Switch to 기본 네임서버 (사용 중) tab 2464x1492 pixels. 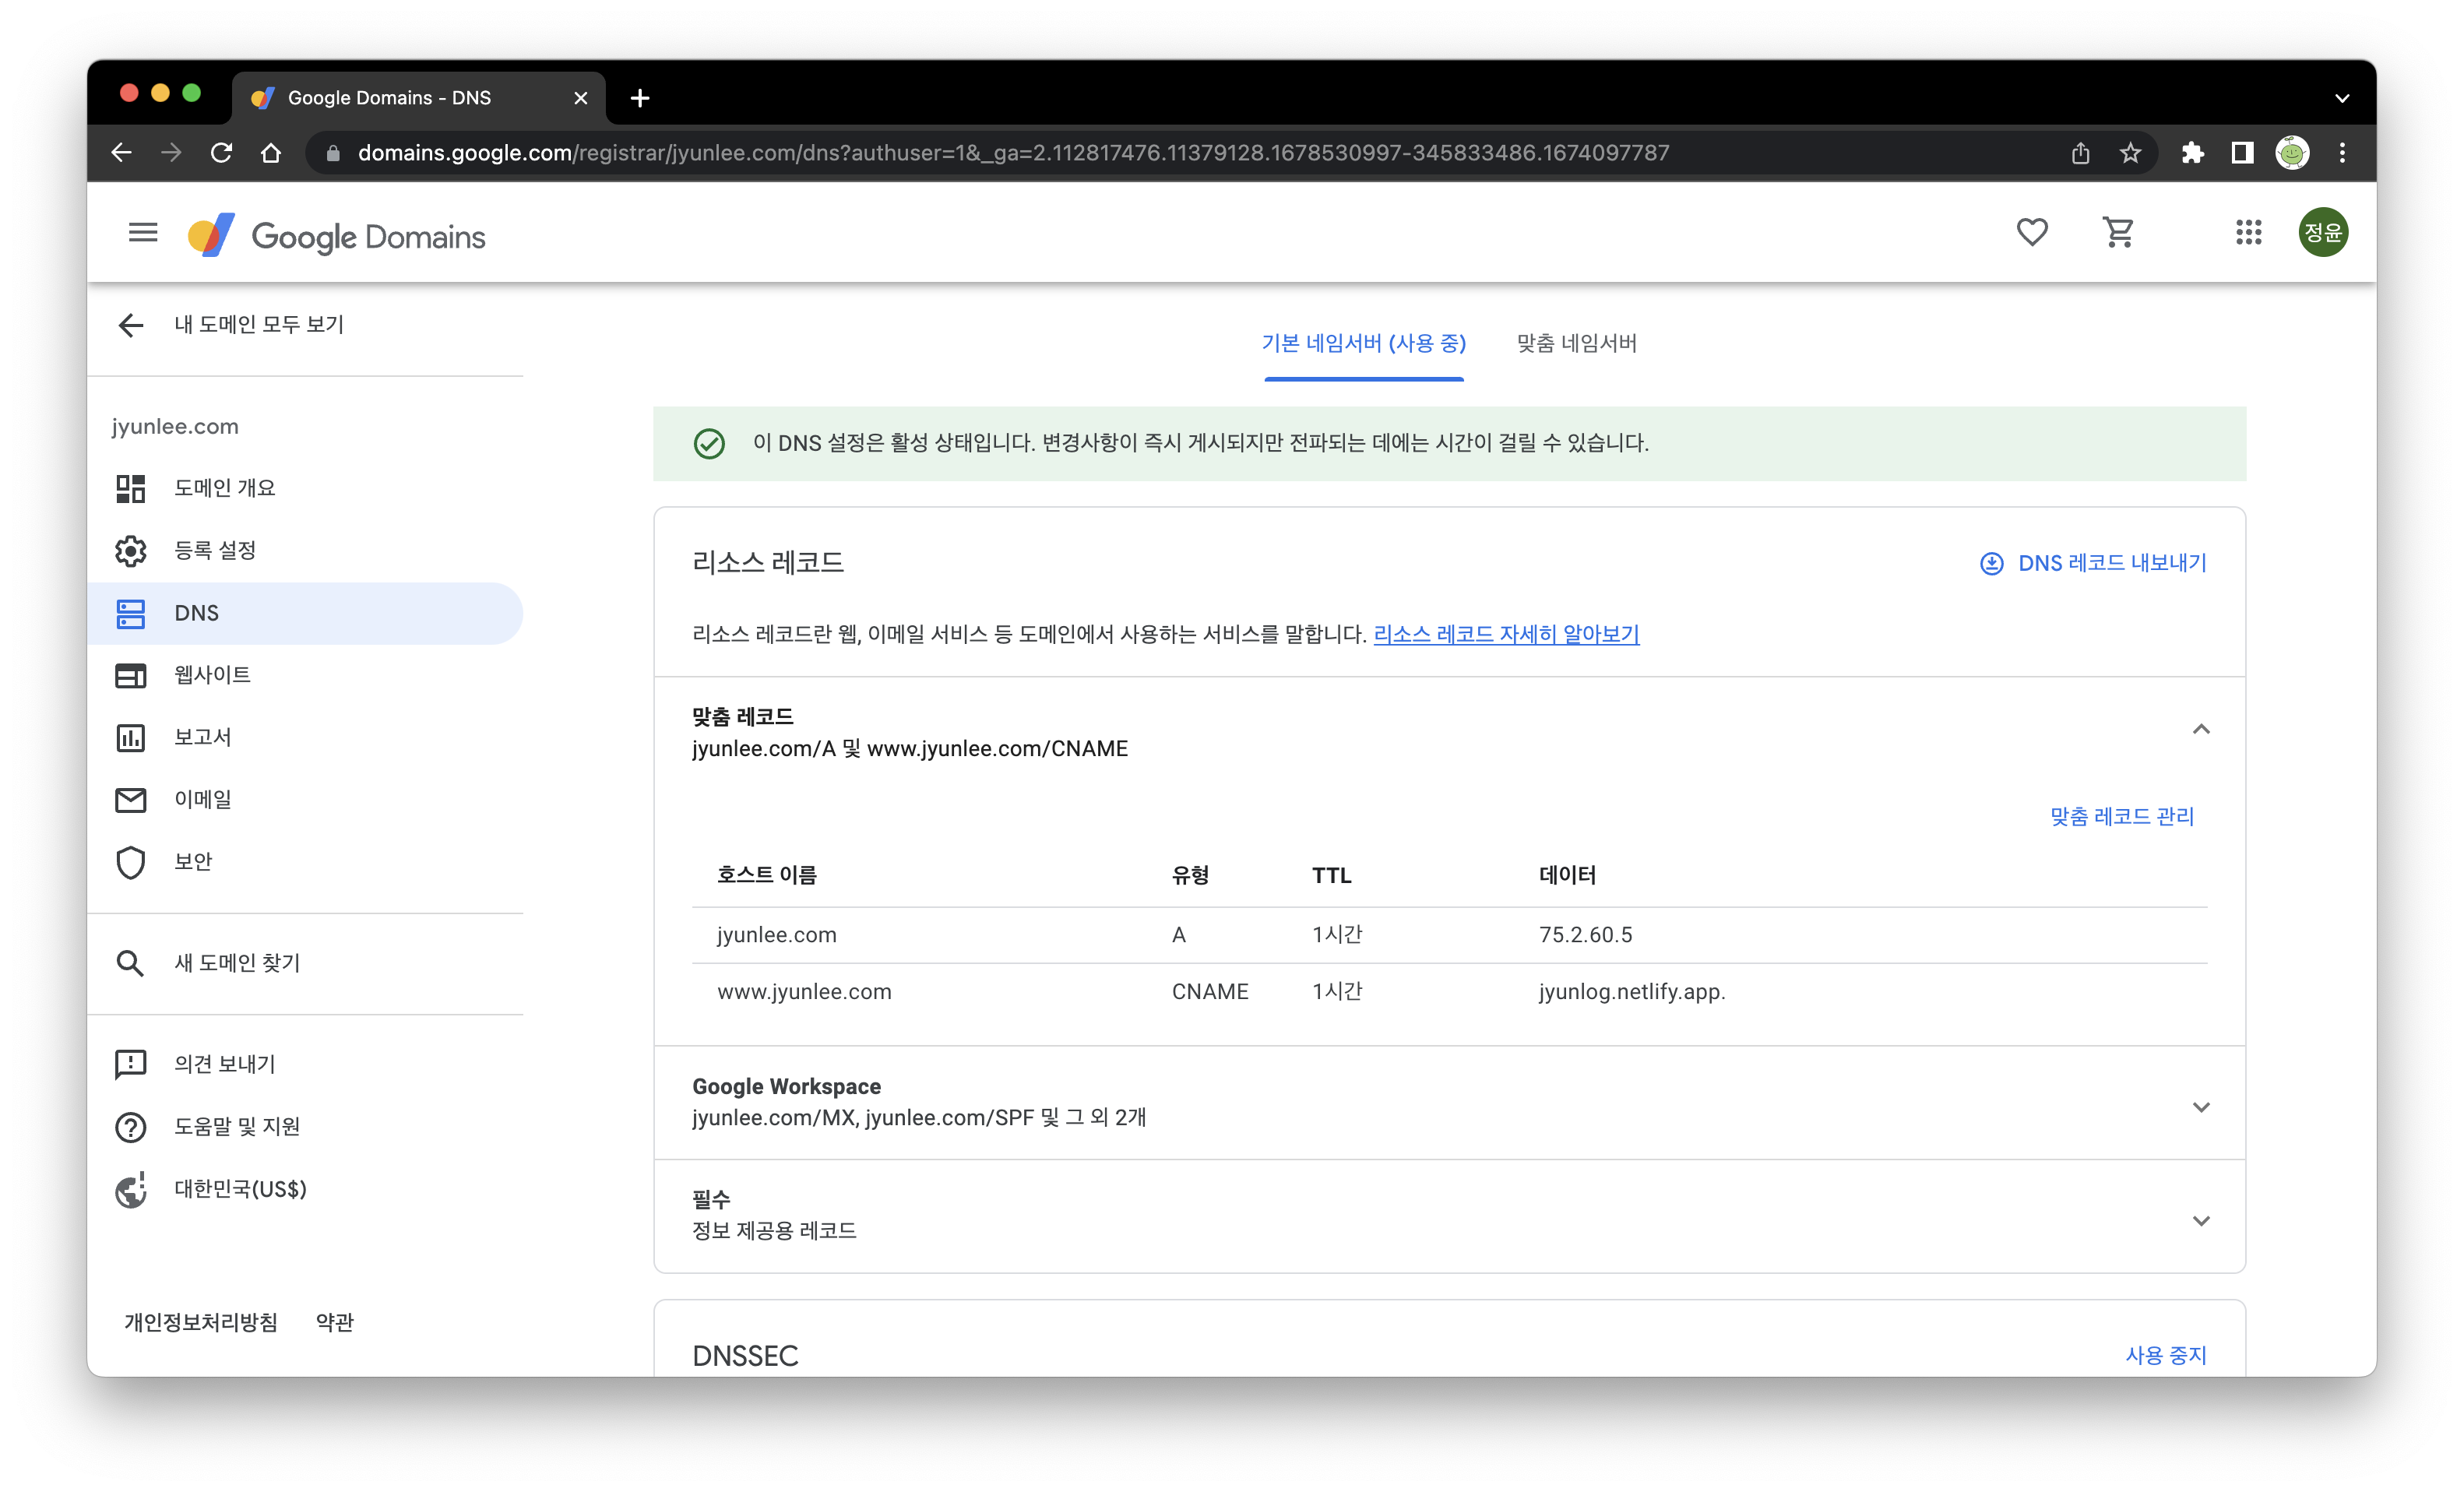[x=1363, y=343]
